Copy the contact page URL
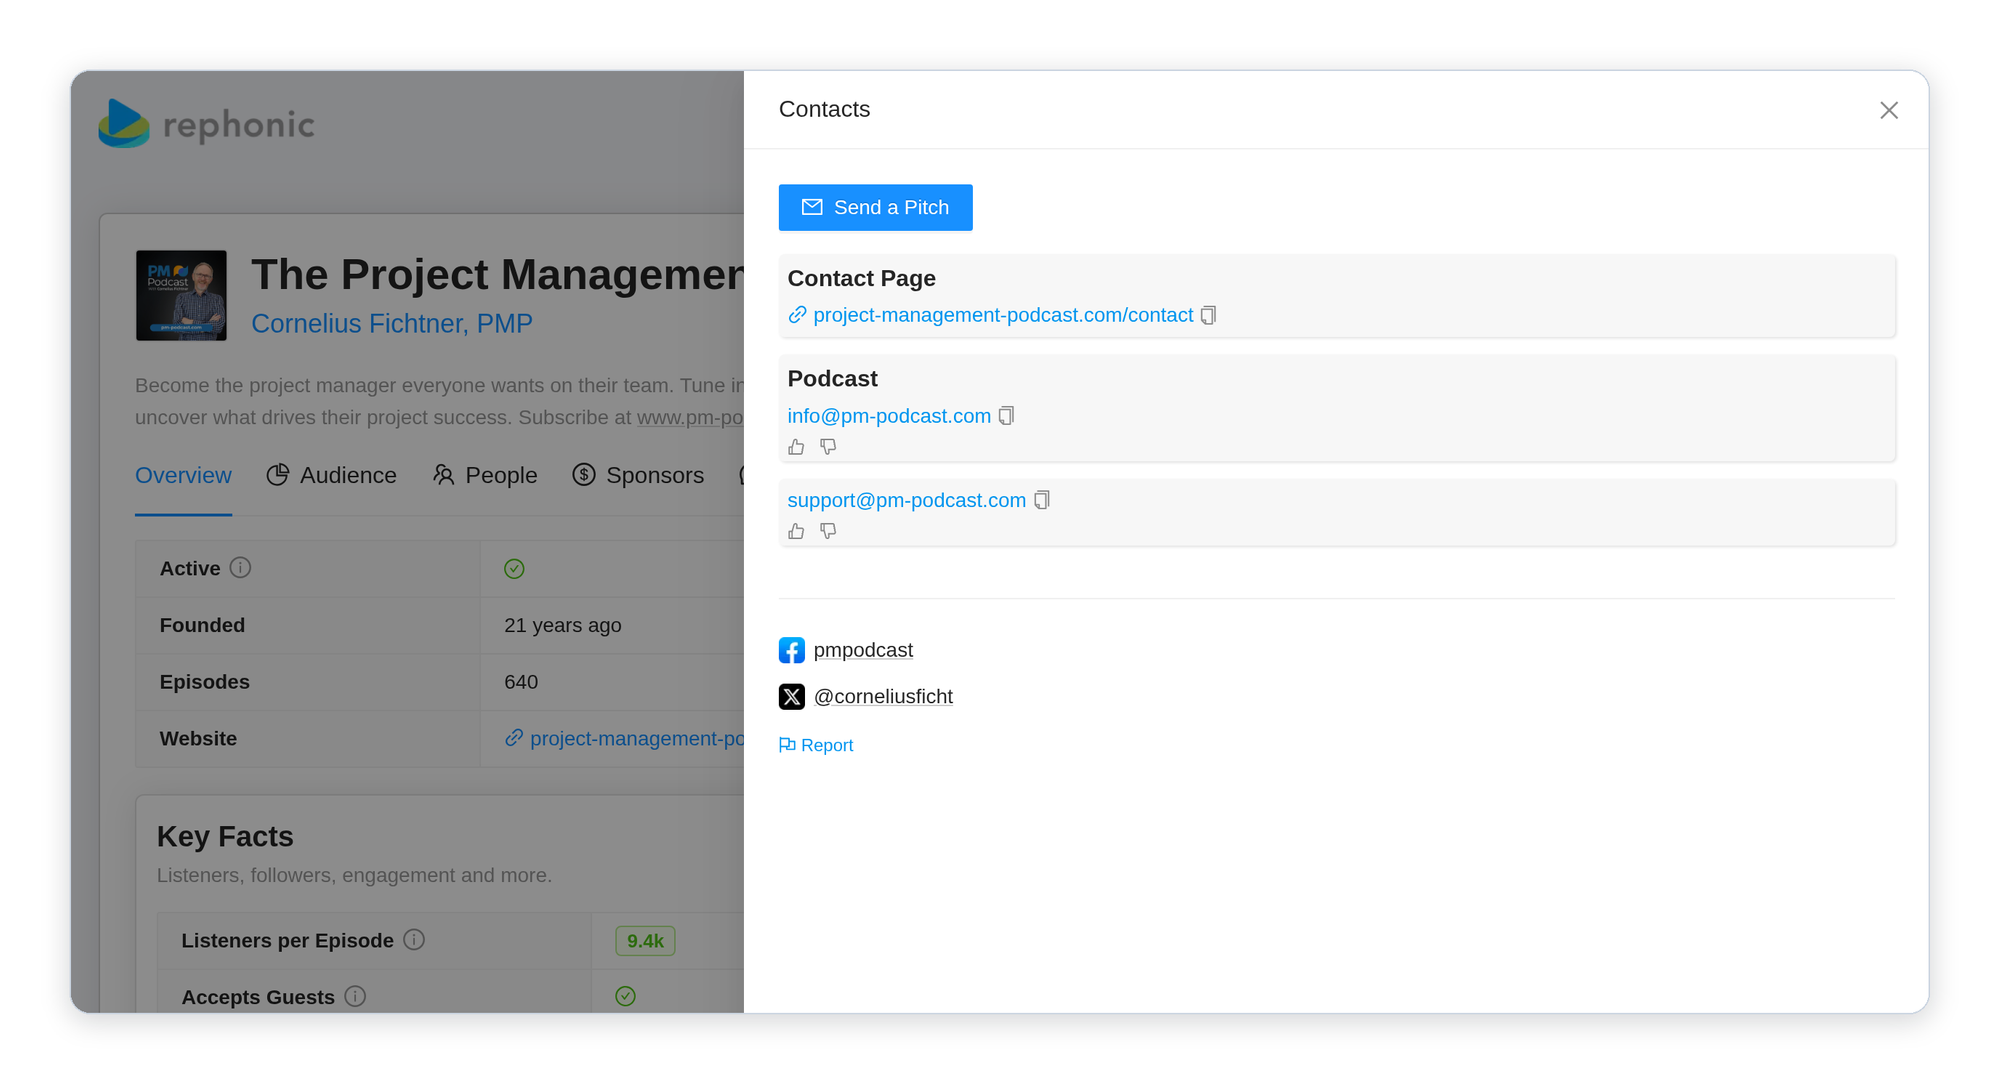This screenshot has height=1084, width=2000. [1208, 315]
